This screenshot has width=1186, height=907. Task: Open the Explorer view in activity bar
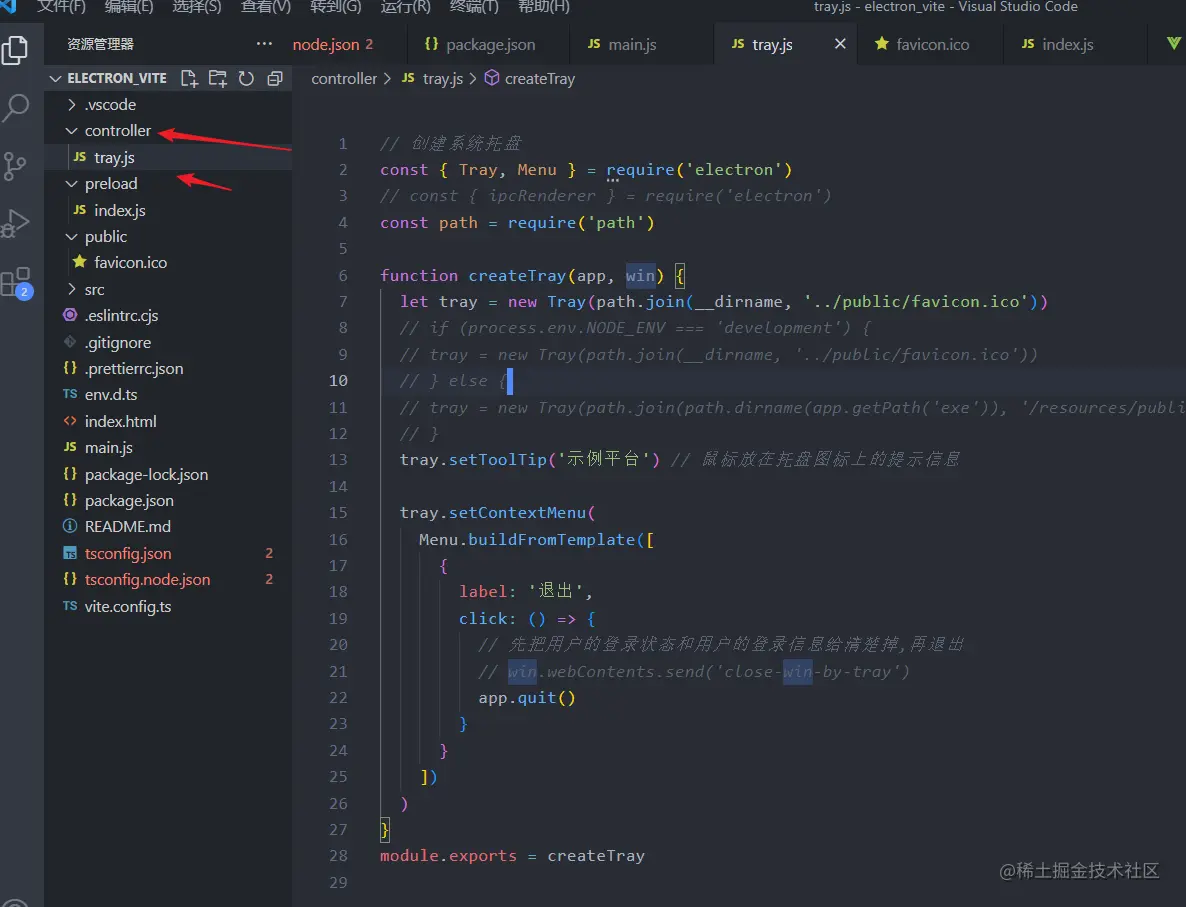pos(15,51)
